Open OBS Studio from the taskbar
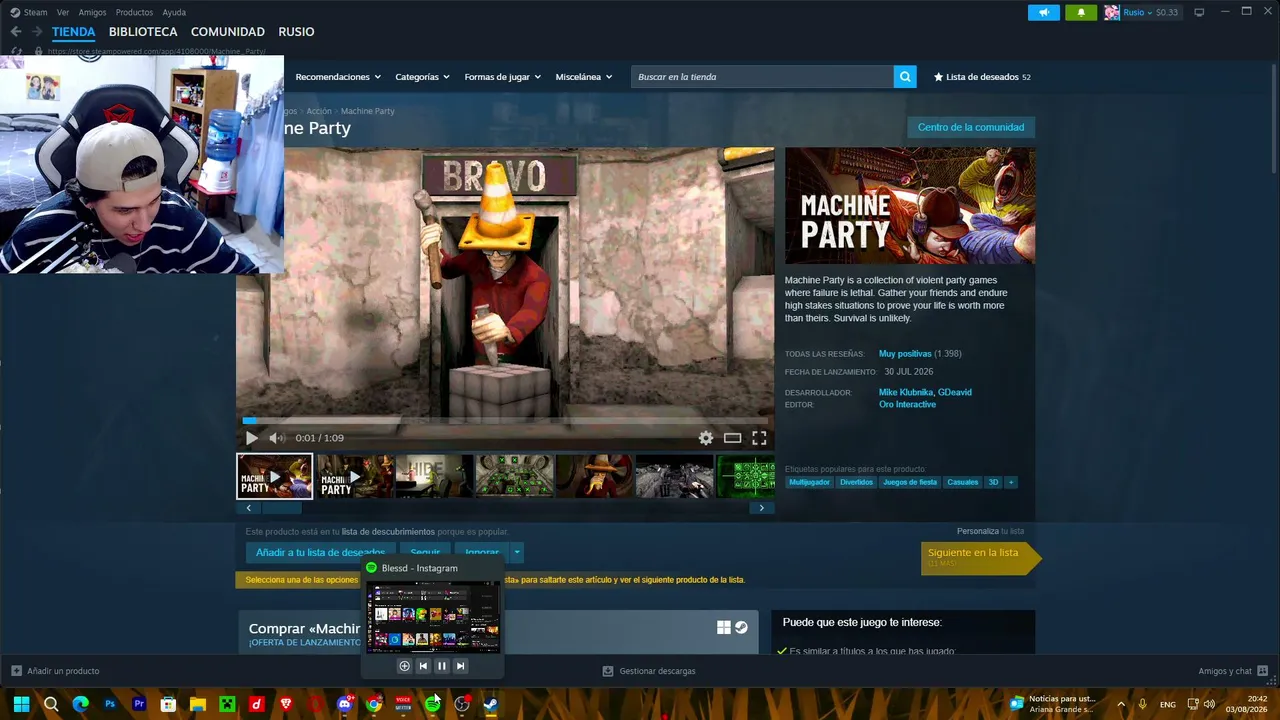 (x=462, y=704)
